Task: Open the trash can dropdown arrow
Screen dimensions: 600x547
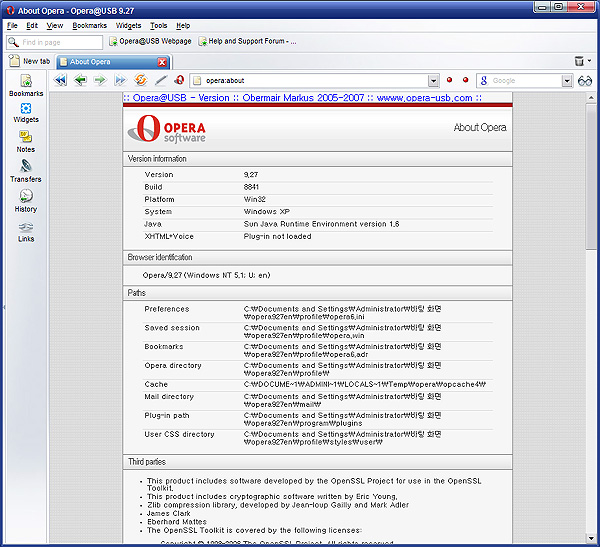Action: point(590,60)
